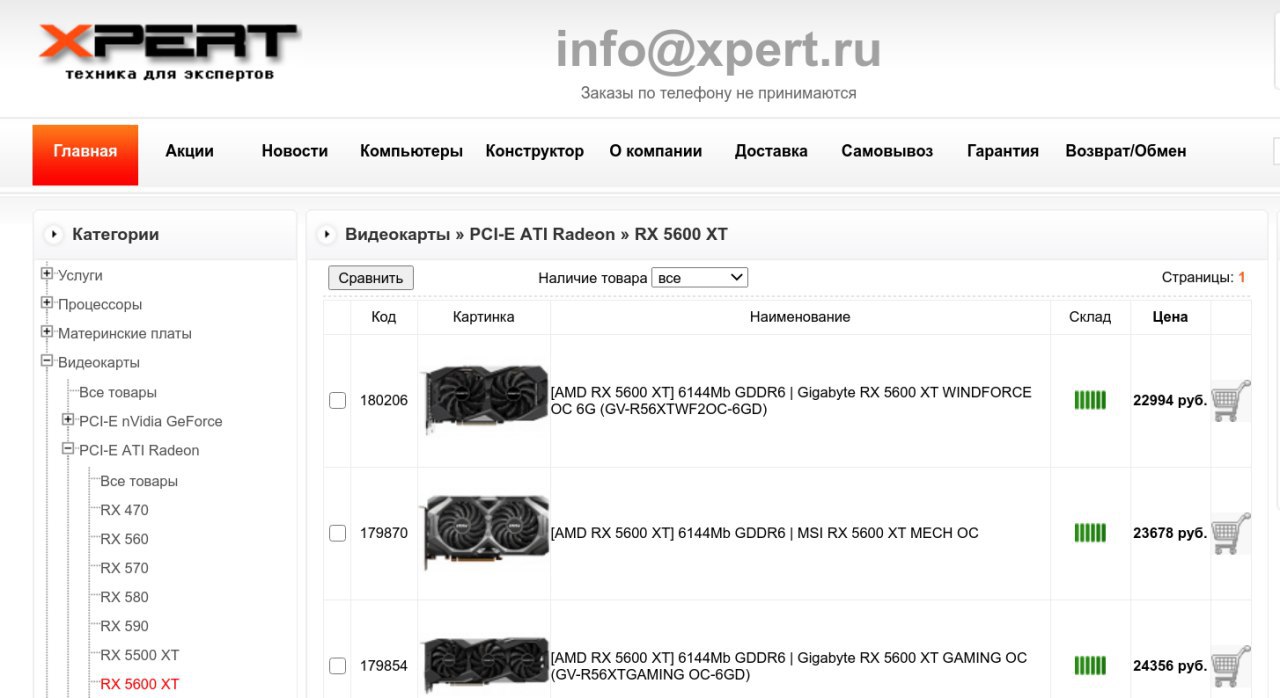This screenshot has height=698, width=1280.
Task: Open the Возврат/Обмен page
Action: [x=1126, y=151]
